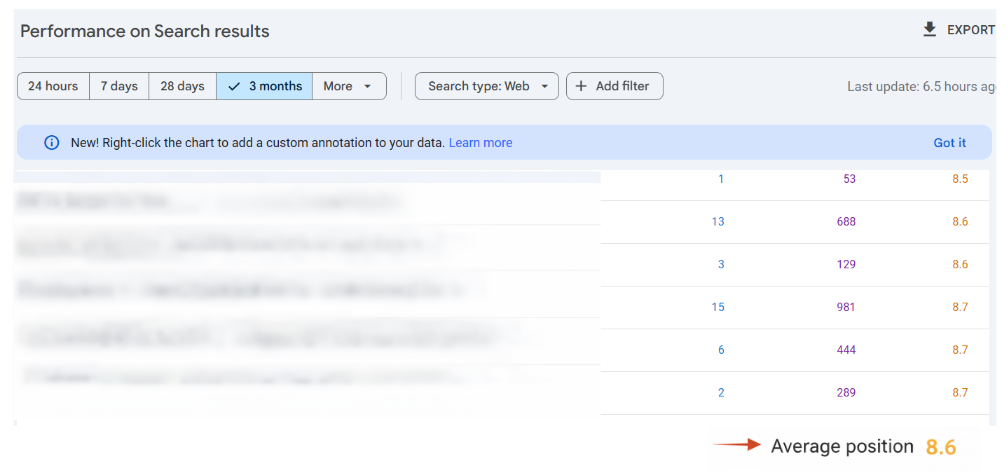Click the clicks value 6
The height and width of the screenshot is (472, 1008).
coord(721,350)
